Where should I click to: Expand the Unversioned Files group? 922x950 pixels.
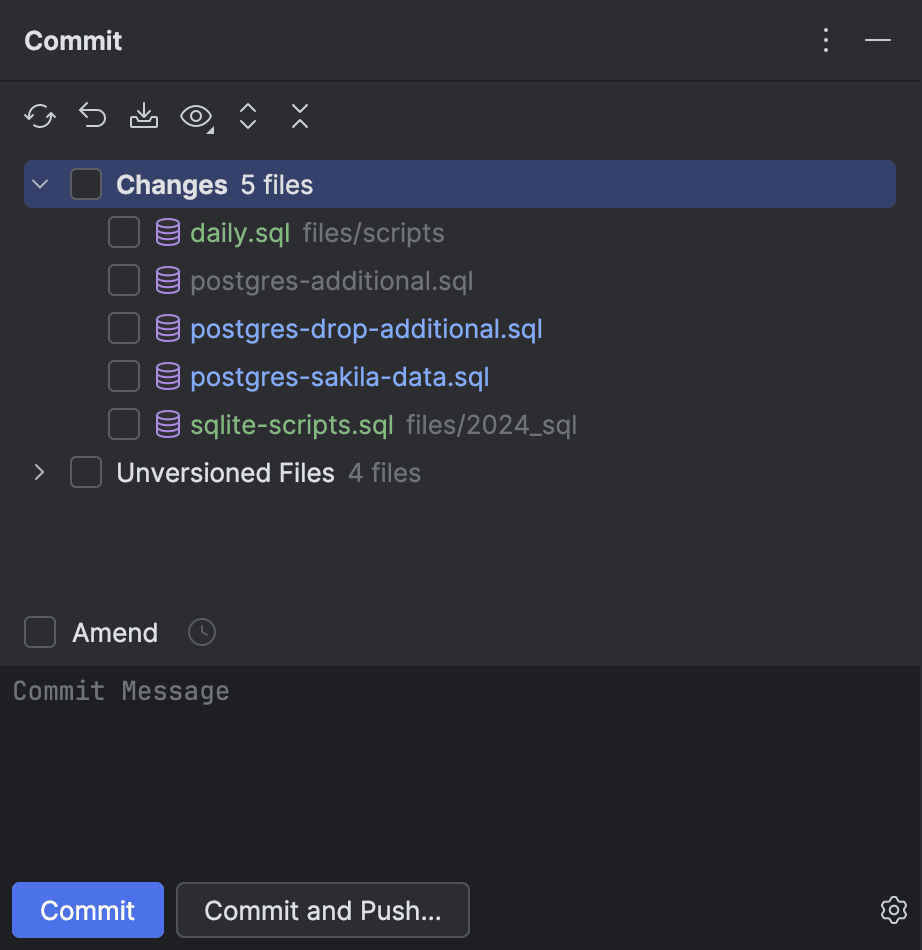click(x=39, y=472)
